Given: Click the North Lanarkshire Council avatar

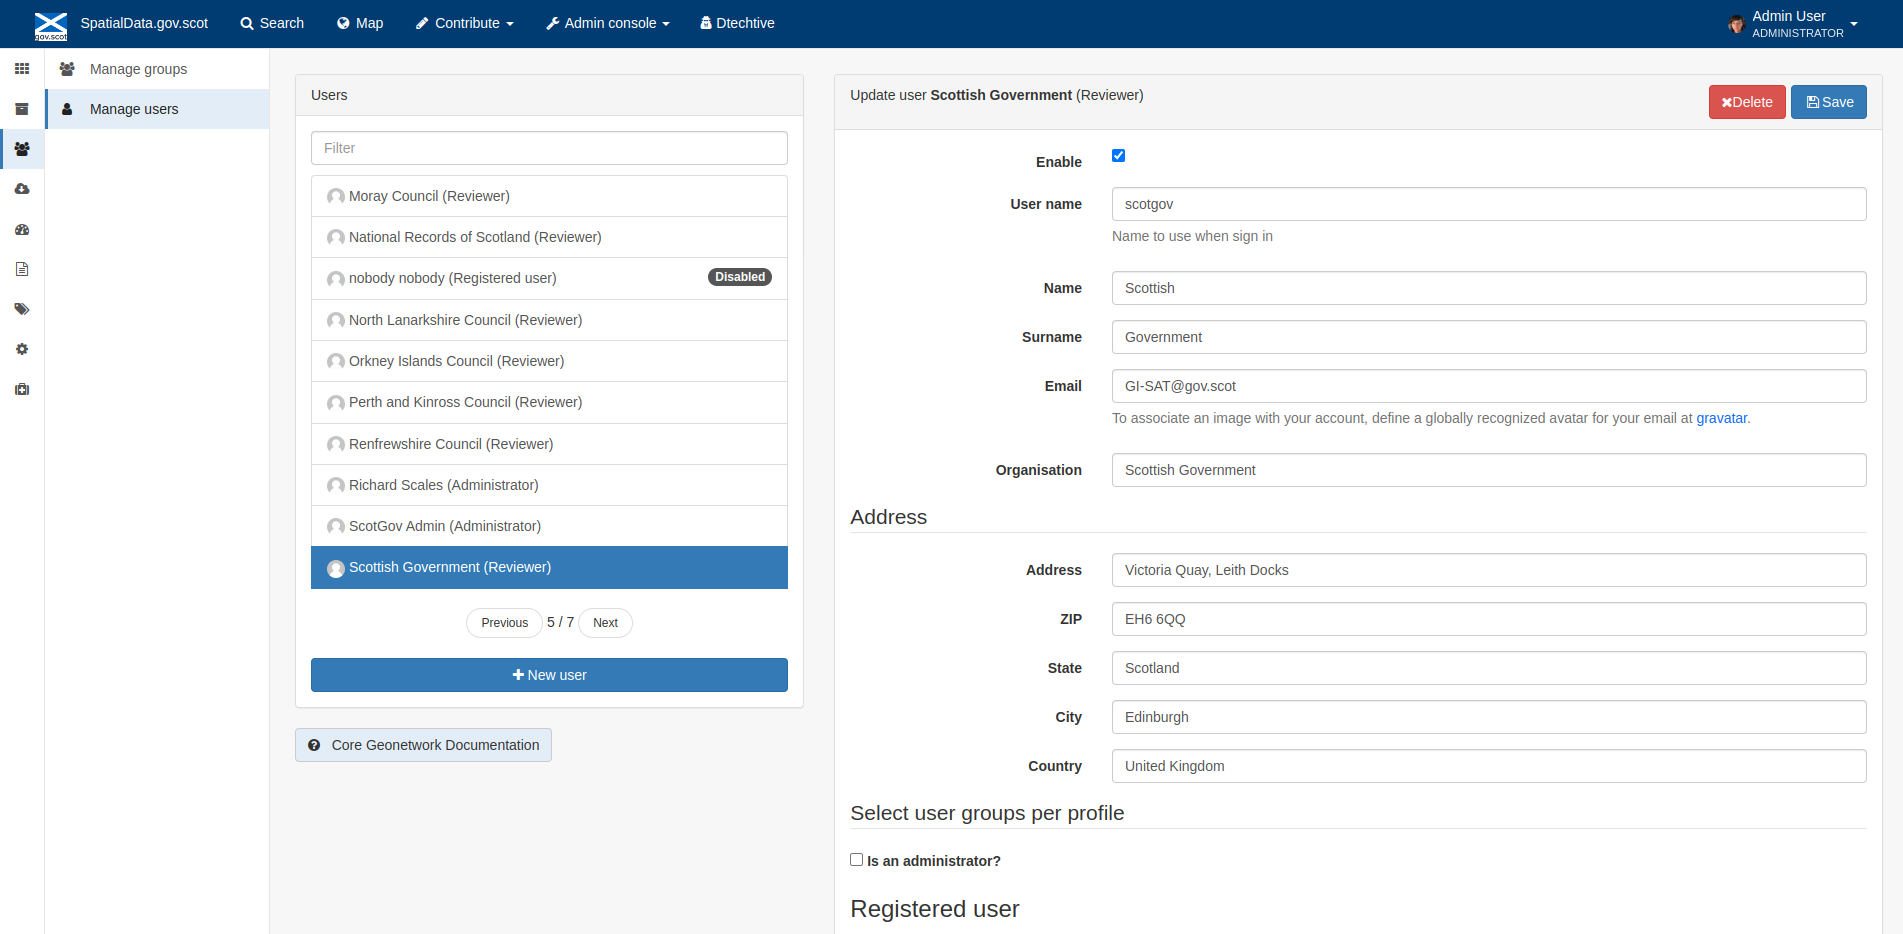Looking at the screenshot, I should click(336, 320).
